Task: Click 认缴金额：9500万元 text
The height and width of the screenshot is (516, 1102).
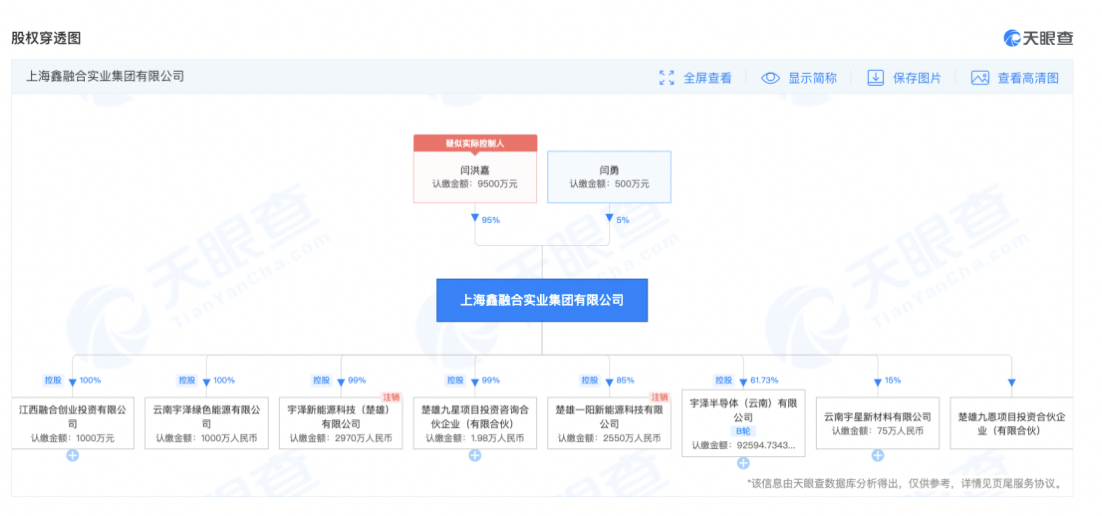Action: coord(474,183)
